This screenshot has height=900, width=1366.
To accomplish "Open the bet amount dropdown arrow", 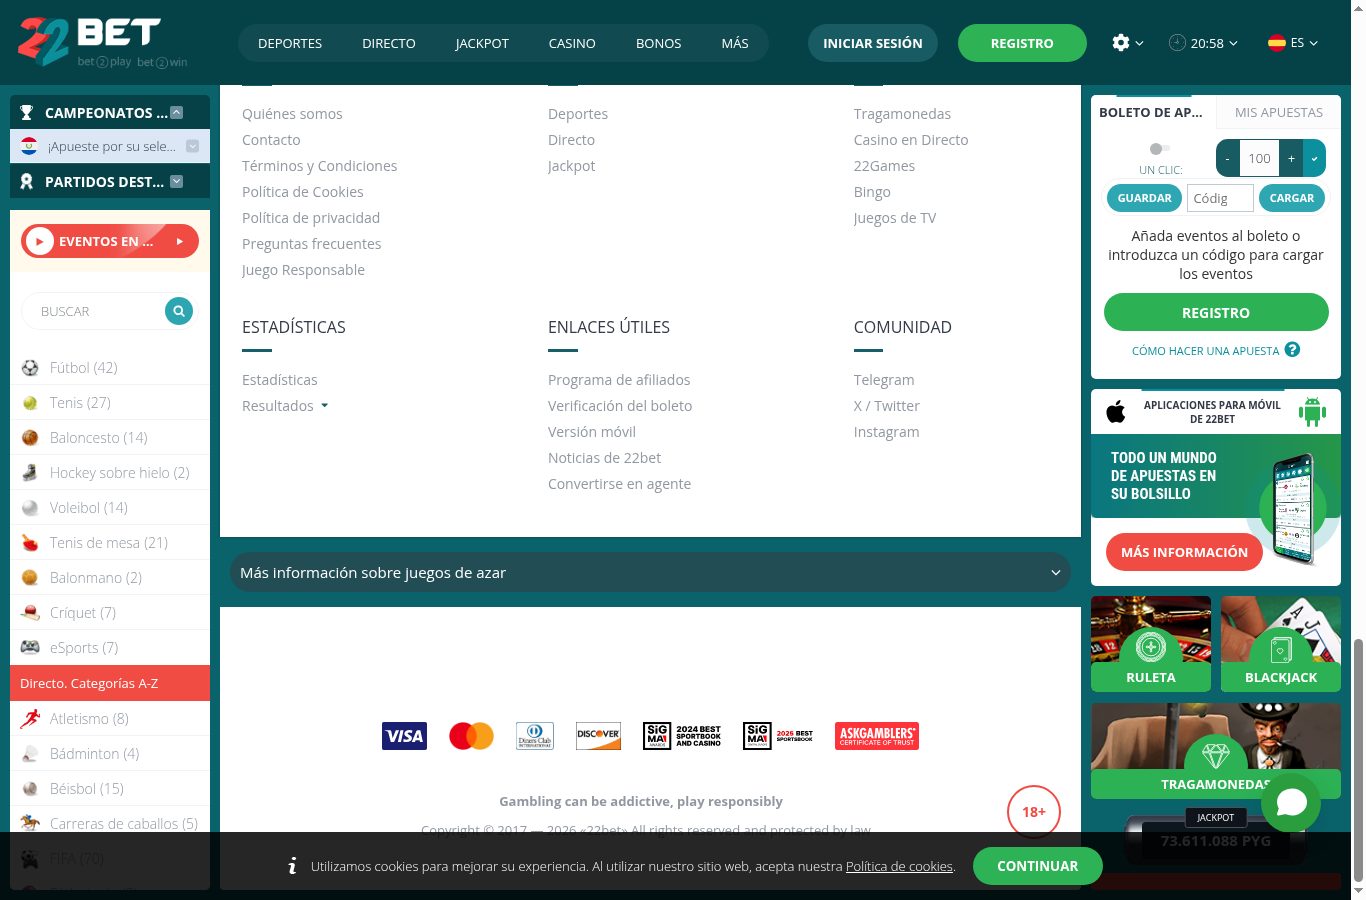I will coord(1315,158).
